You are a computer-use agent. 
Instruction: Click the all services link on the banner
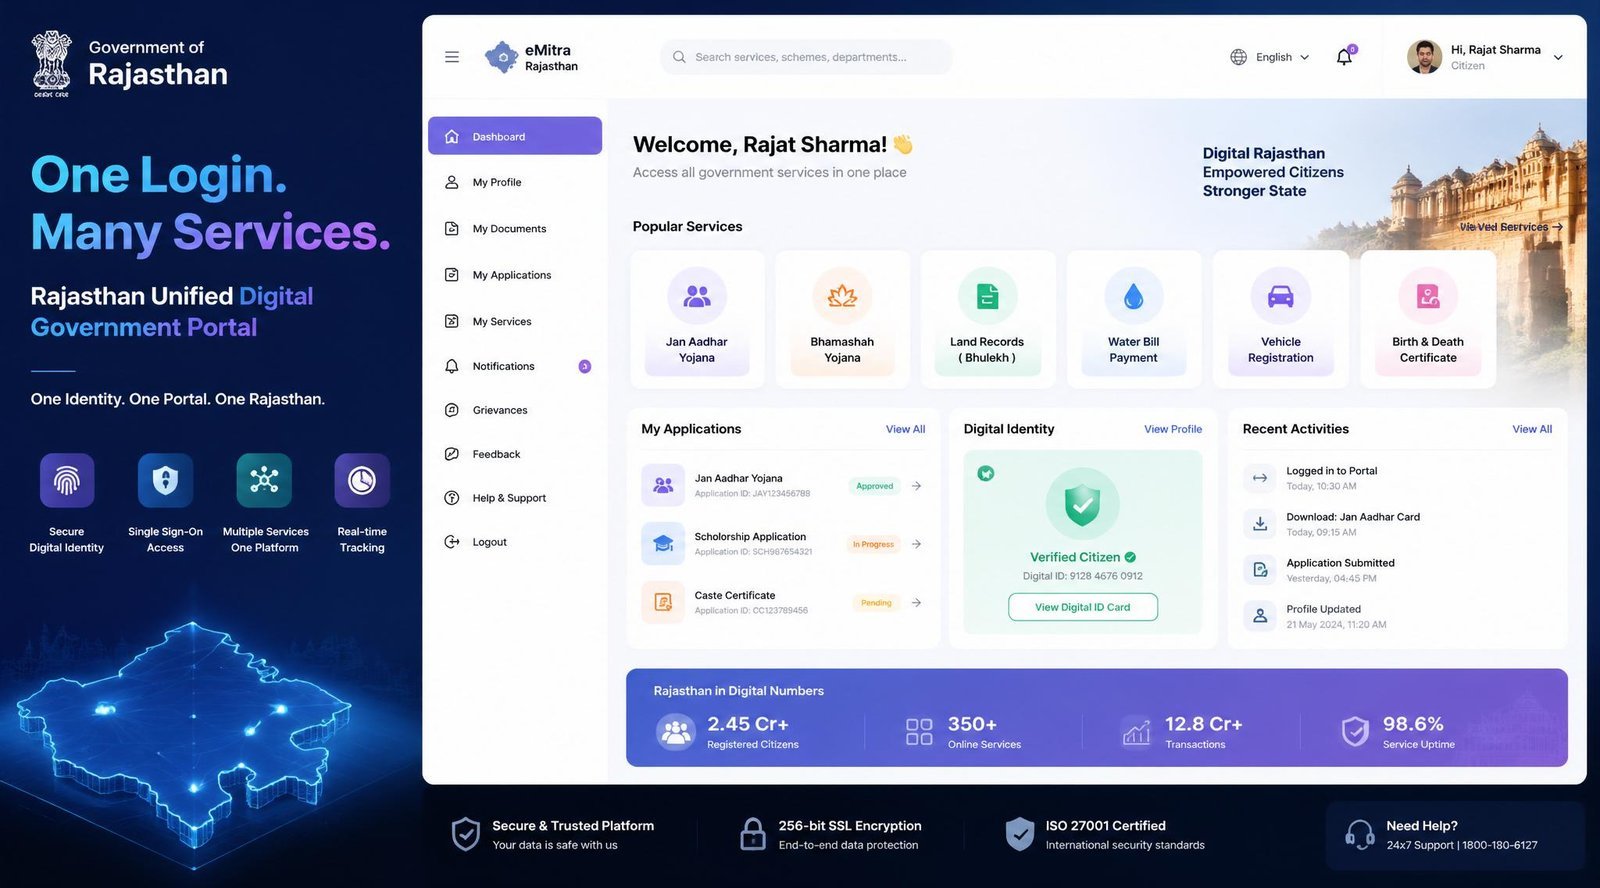[1511, 227]
